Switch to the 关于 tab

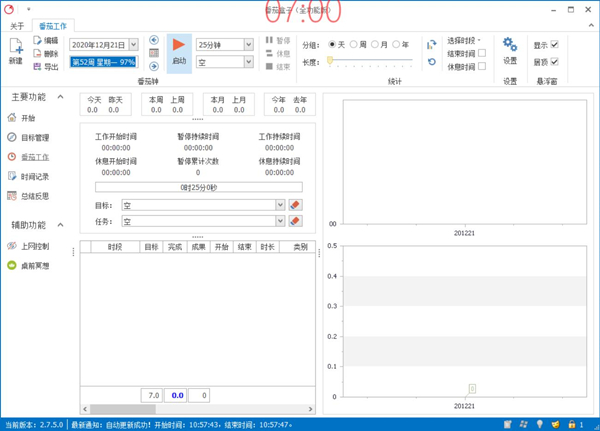(x=17, y=26)
